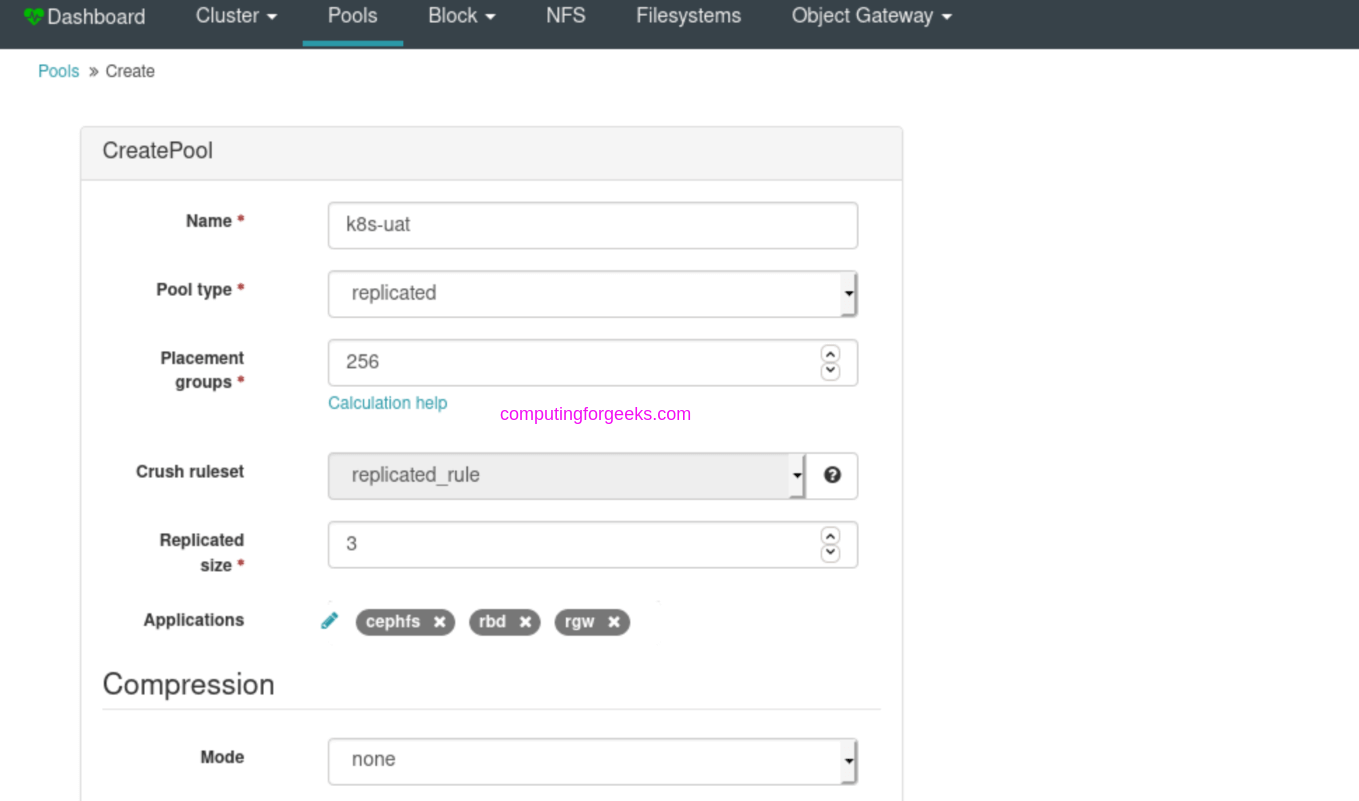Open the Filesystems tab

point(687,15)
